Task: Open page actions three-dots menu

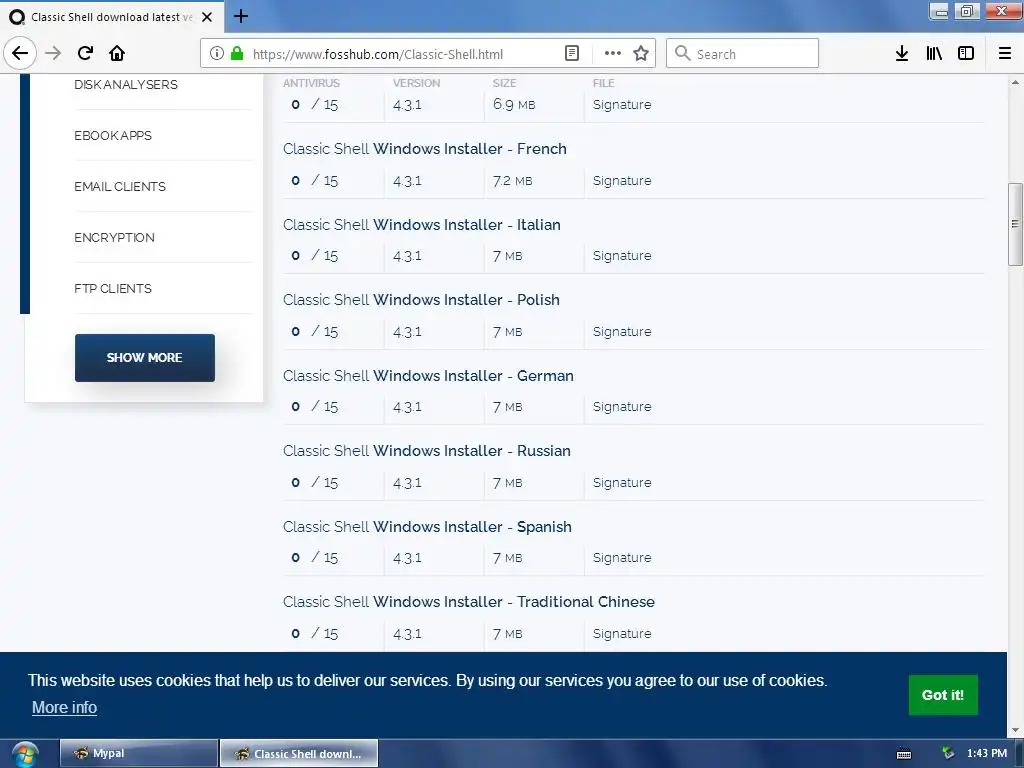Action: [x=613, y=54]
